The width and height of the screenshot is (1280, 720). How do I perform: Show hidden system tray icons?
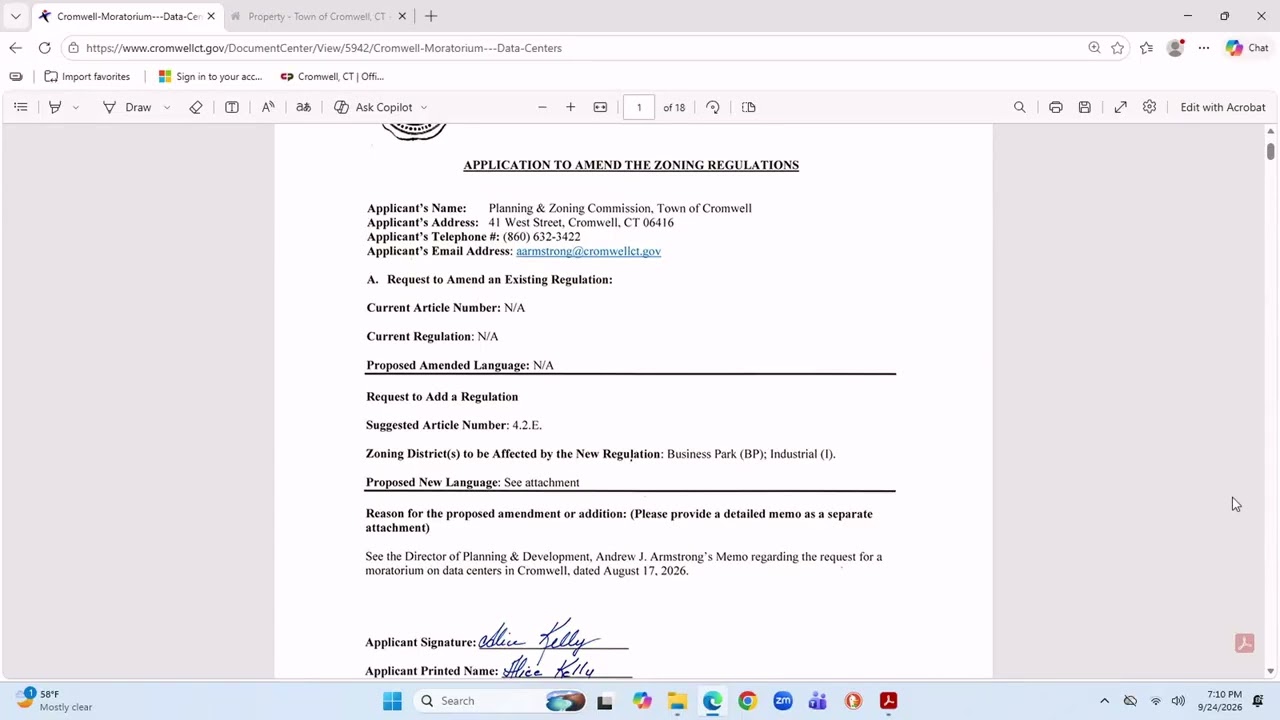point(1104,701)
